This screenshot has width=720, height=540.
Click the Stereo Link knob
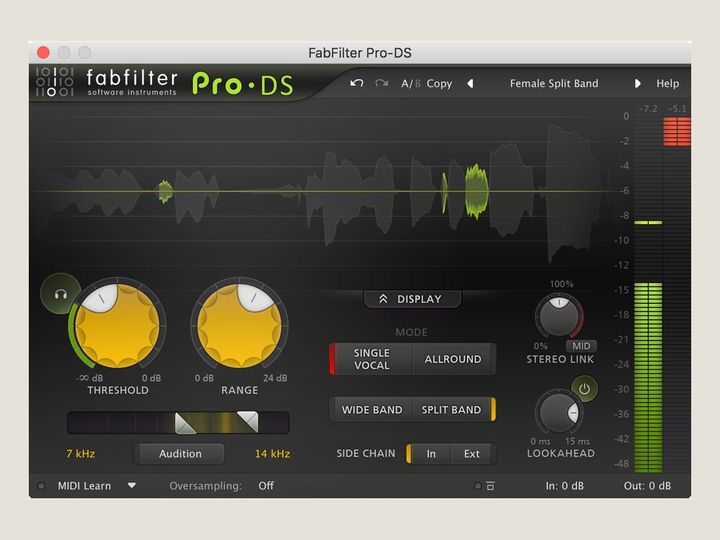(559, 316)
